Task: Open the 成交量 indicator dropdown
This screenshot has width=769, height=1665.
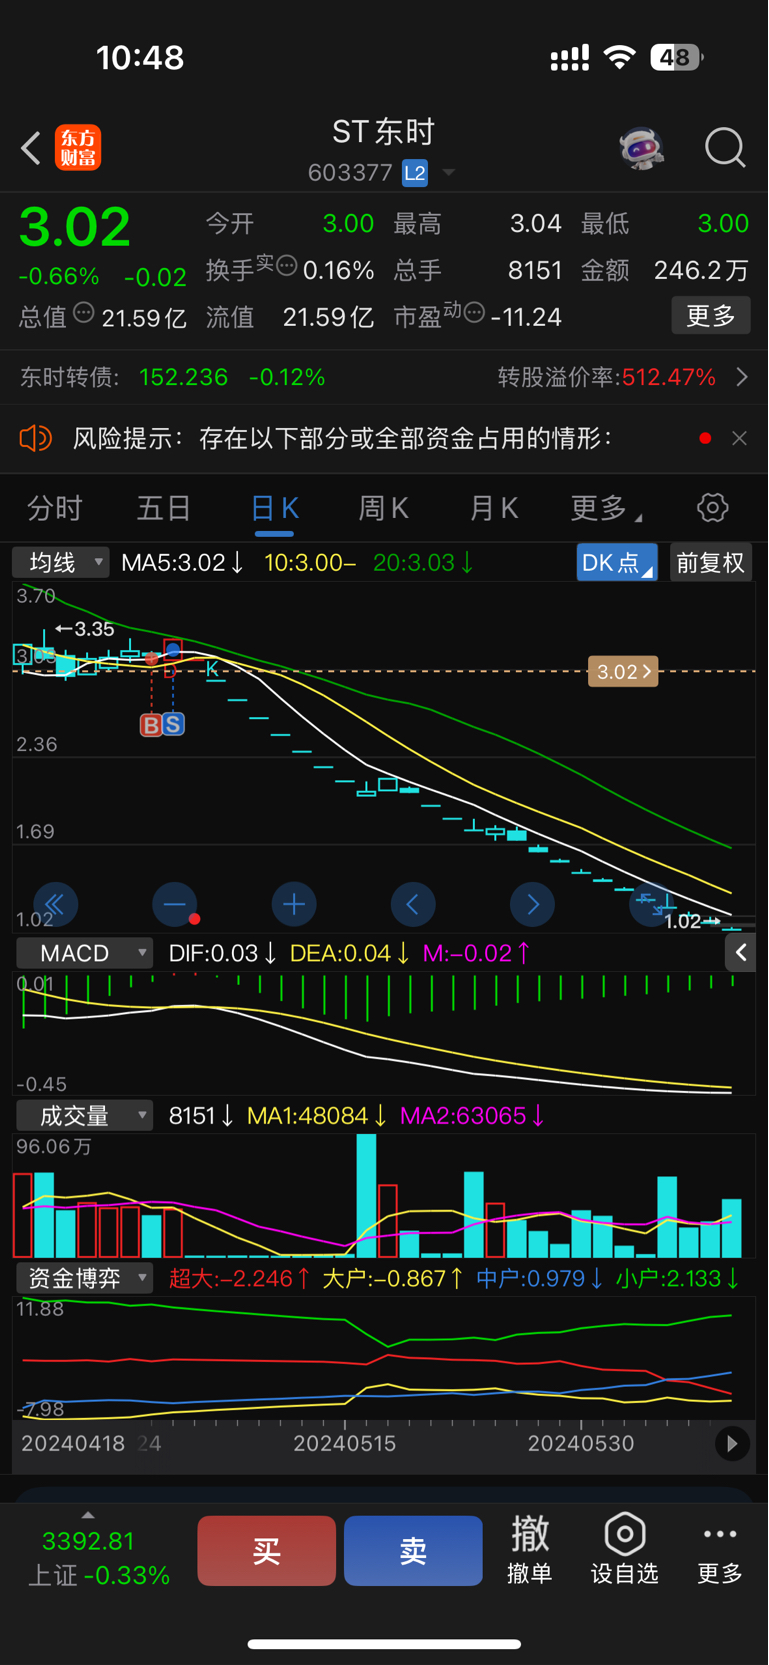Action: pyautogui.click(x=85, y=1115)
